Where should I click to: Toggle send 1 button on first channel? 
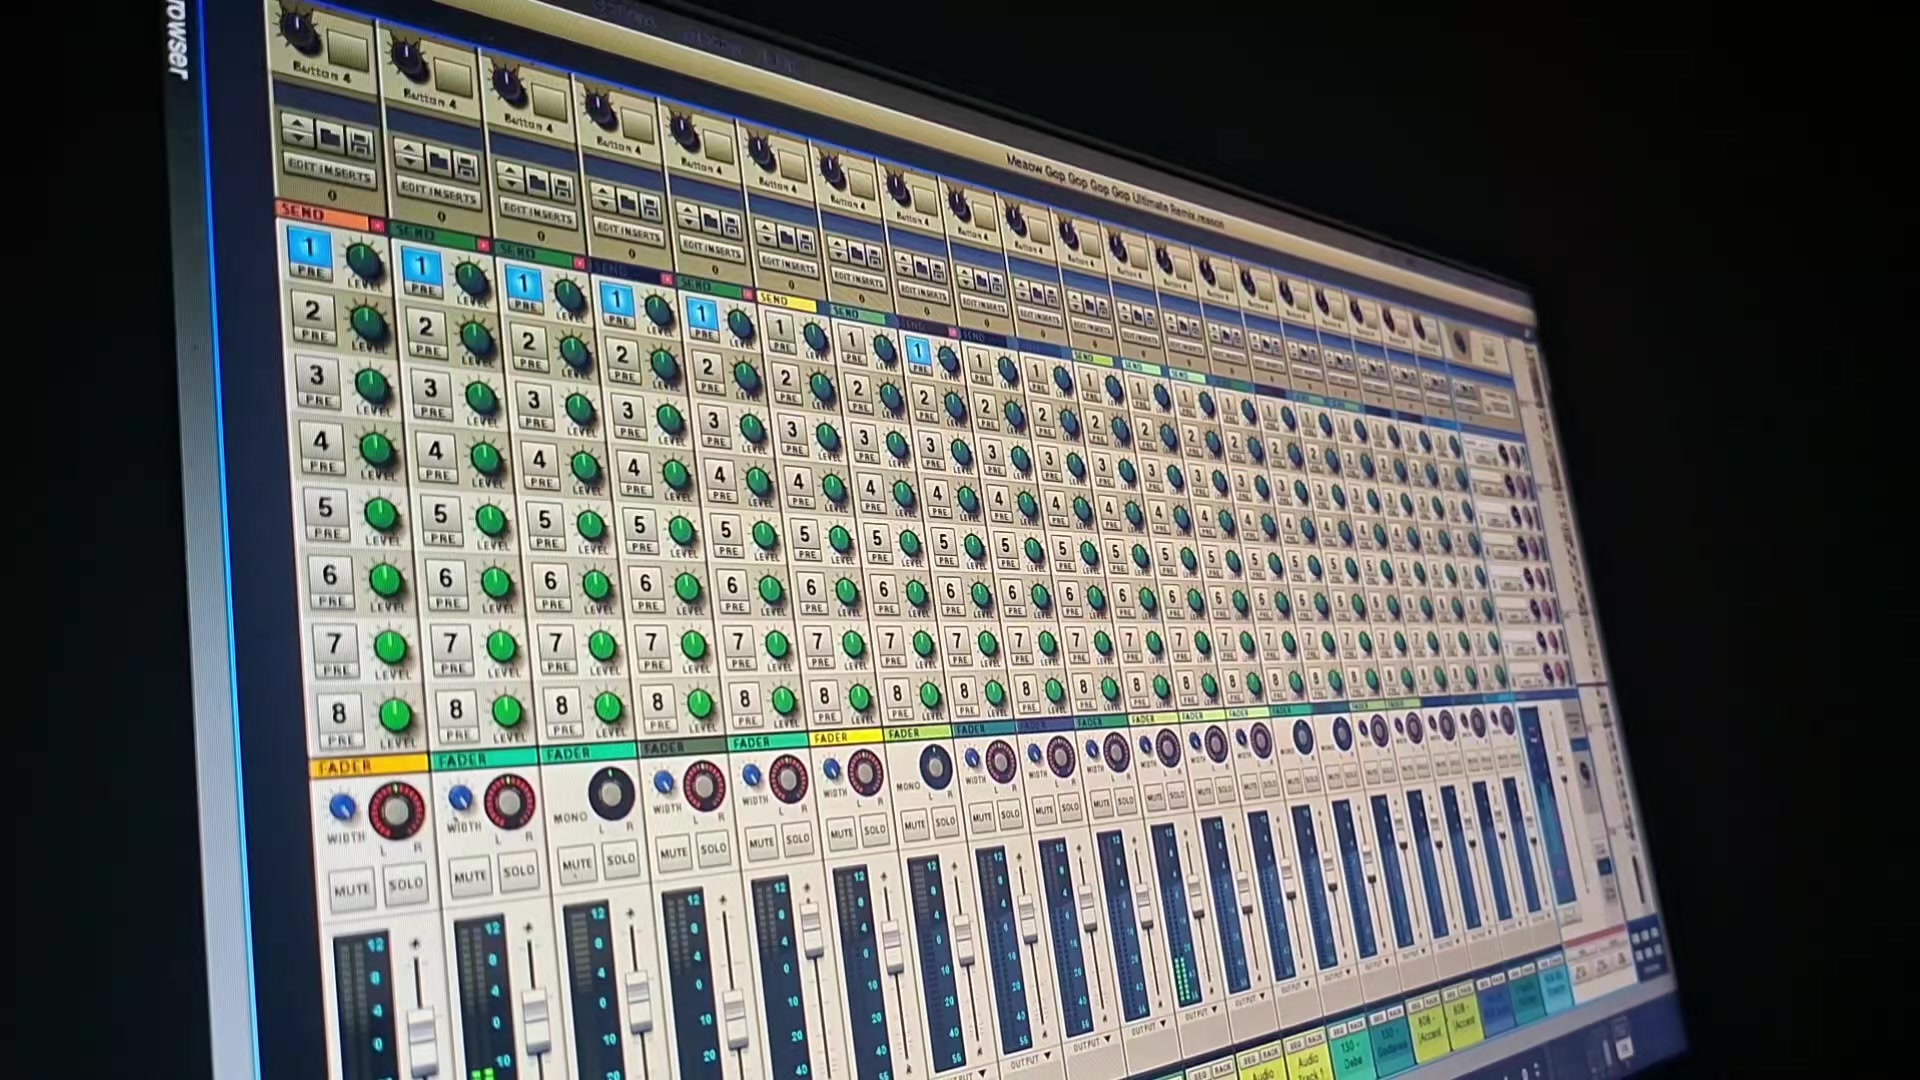coord(310,252)
